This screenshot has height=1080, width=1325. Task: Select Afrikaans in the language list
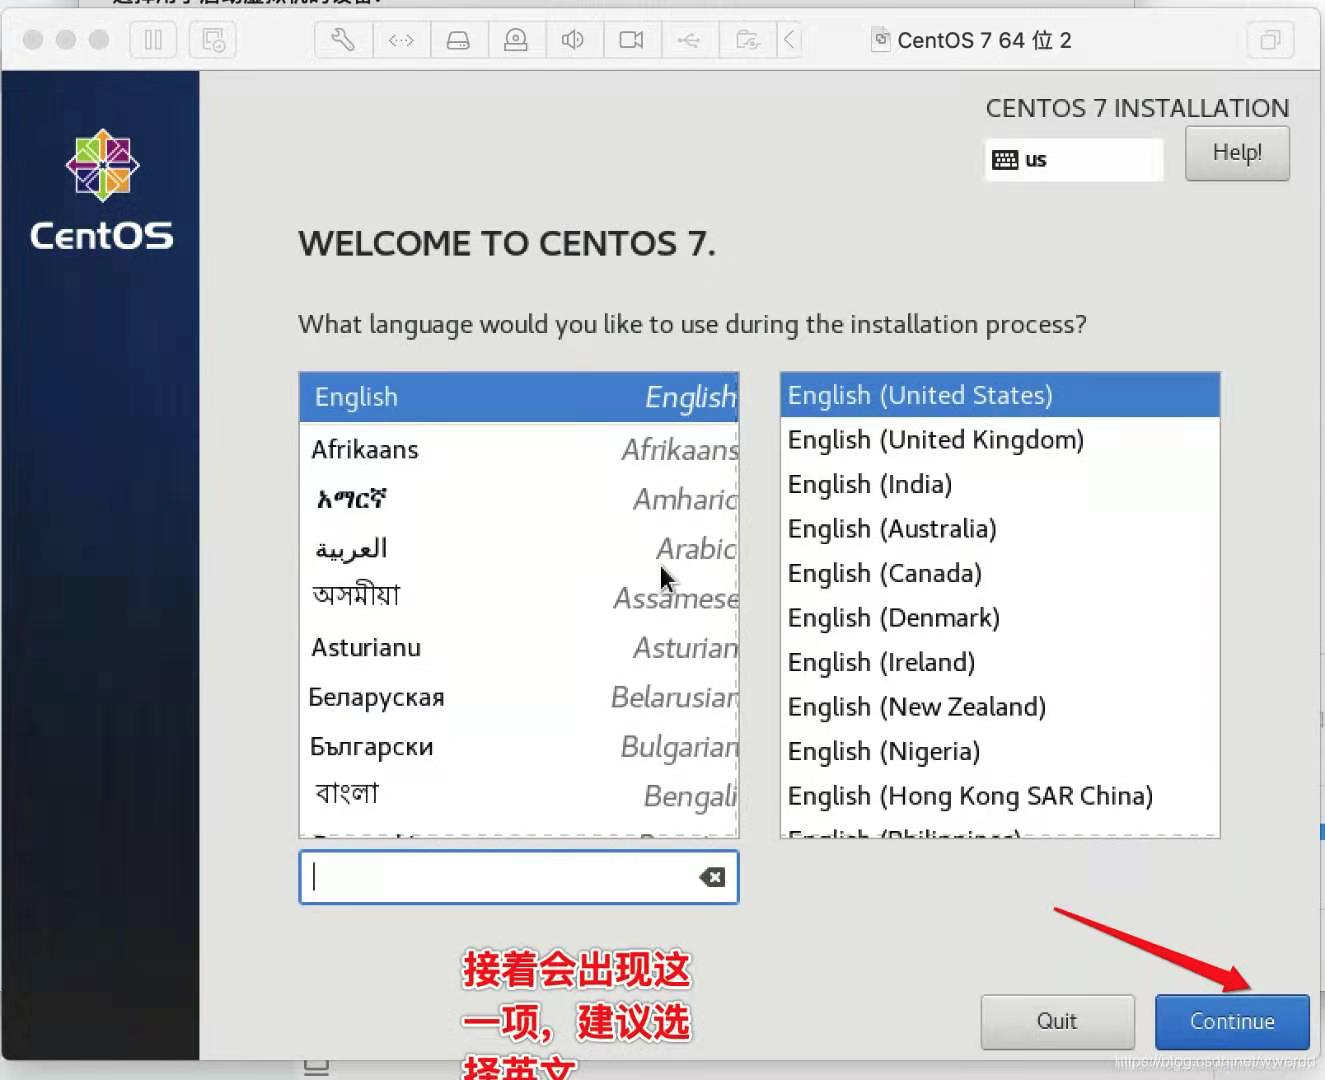[x=519, y=449]
